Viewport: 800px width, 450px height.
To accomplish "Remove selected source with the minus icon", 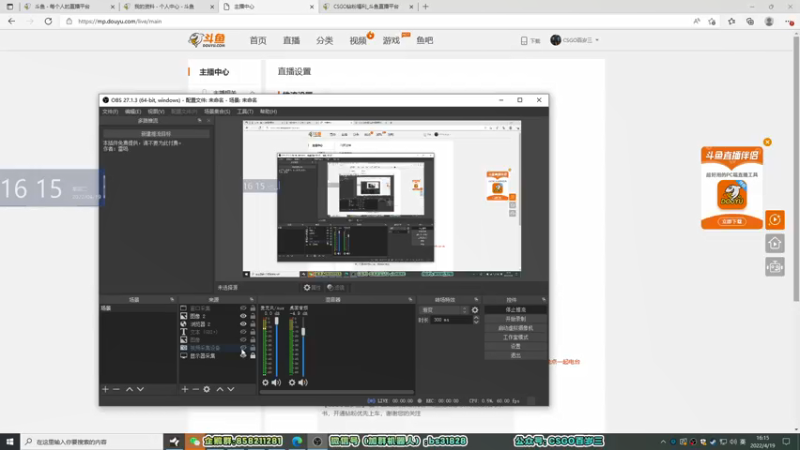I will (x=195, y=389).
